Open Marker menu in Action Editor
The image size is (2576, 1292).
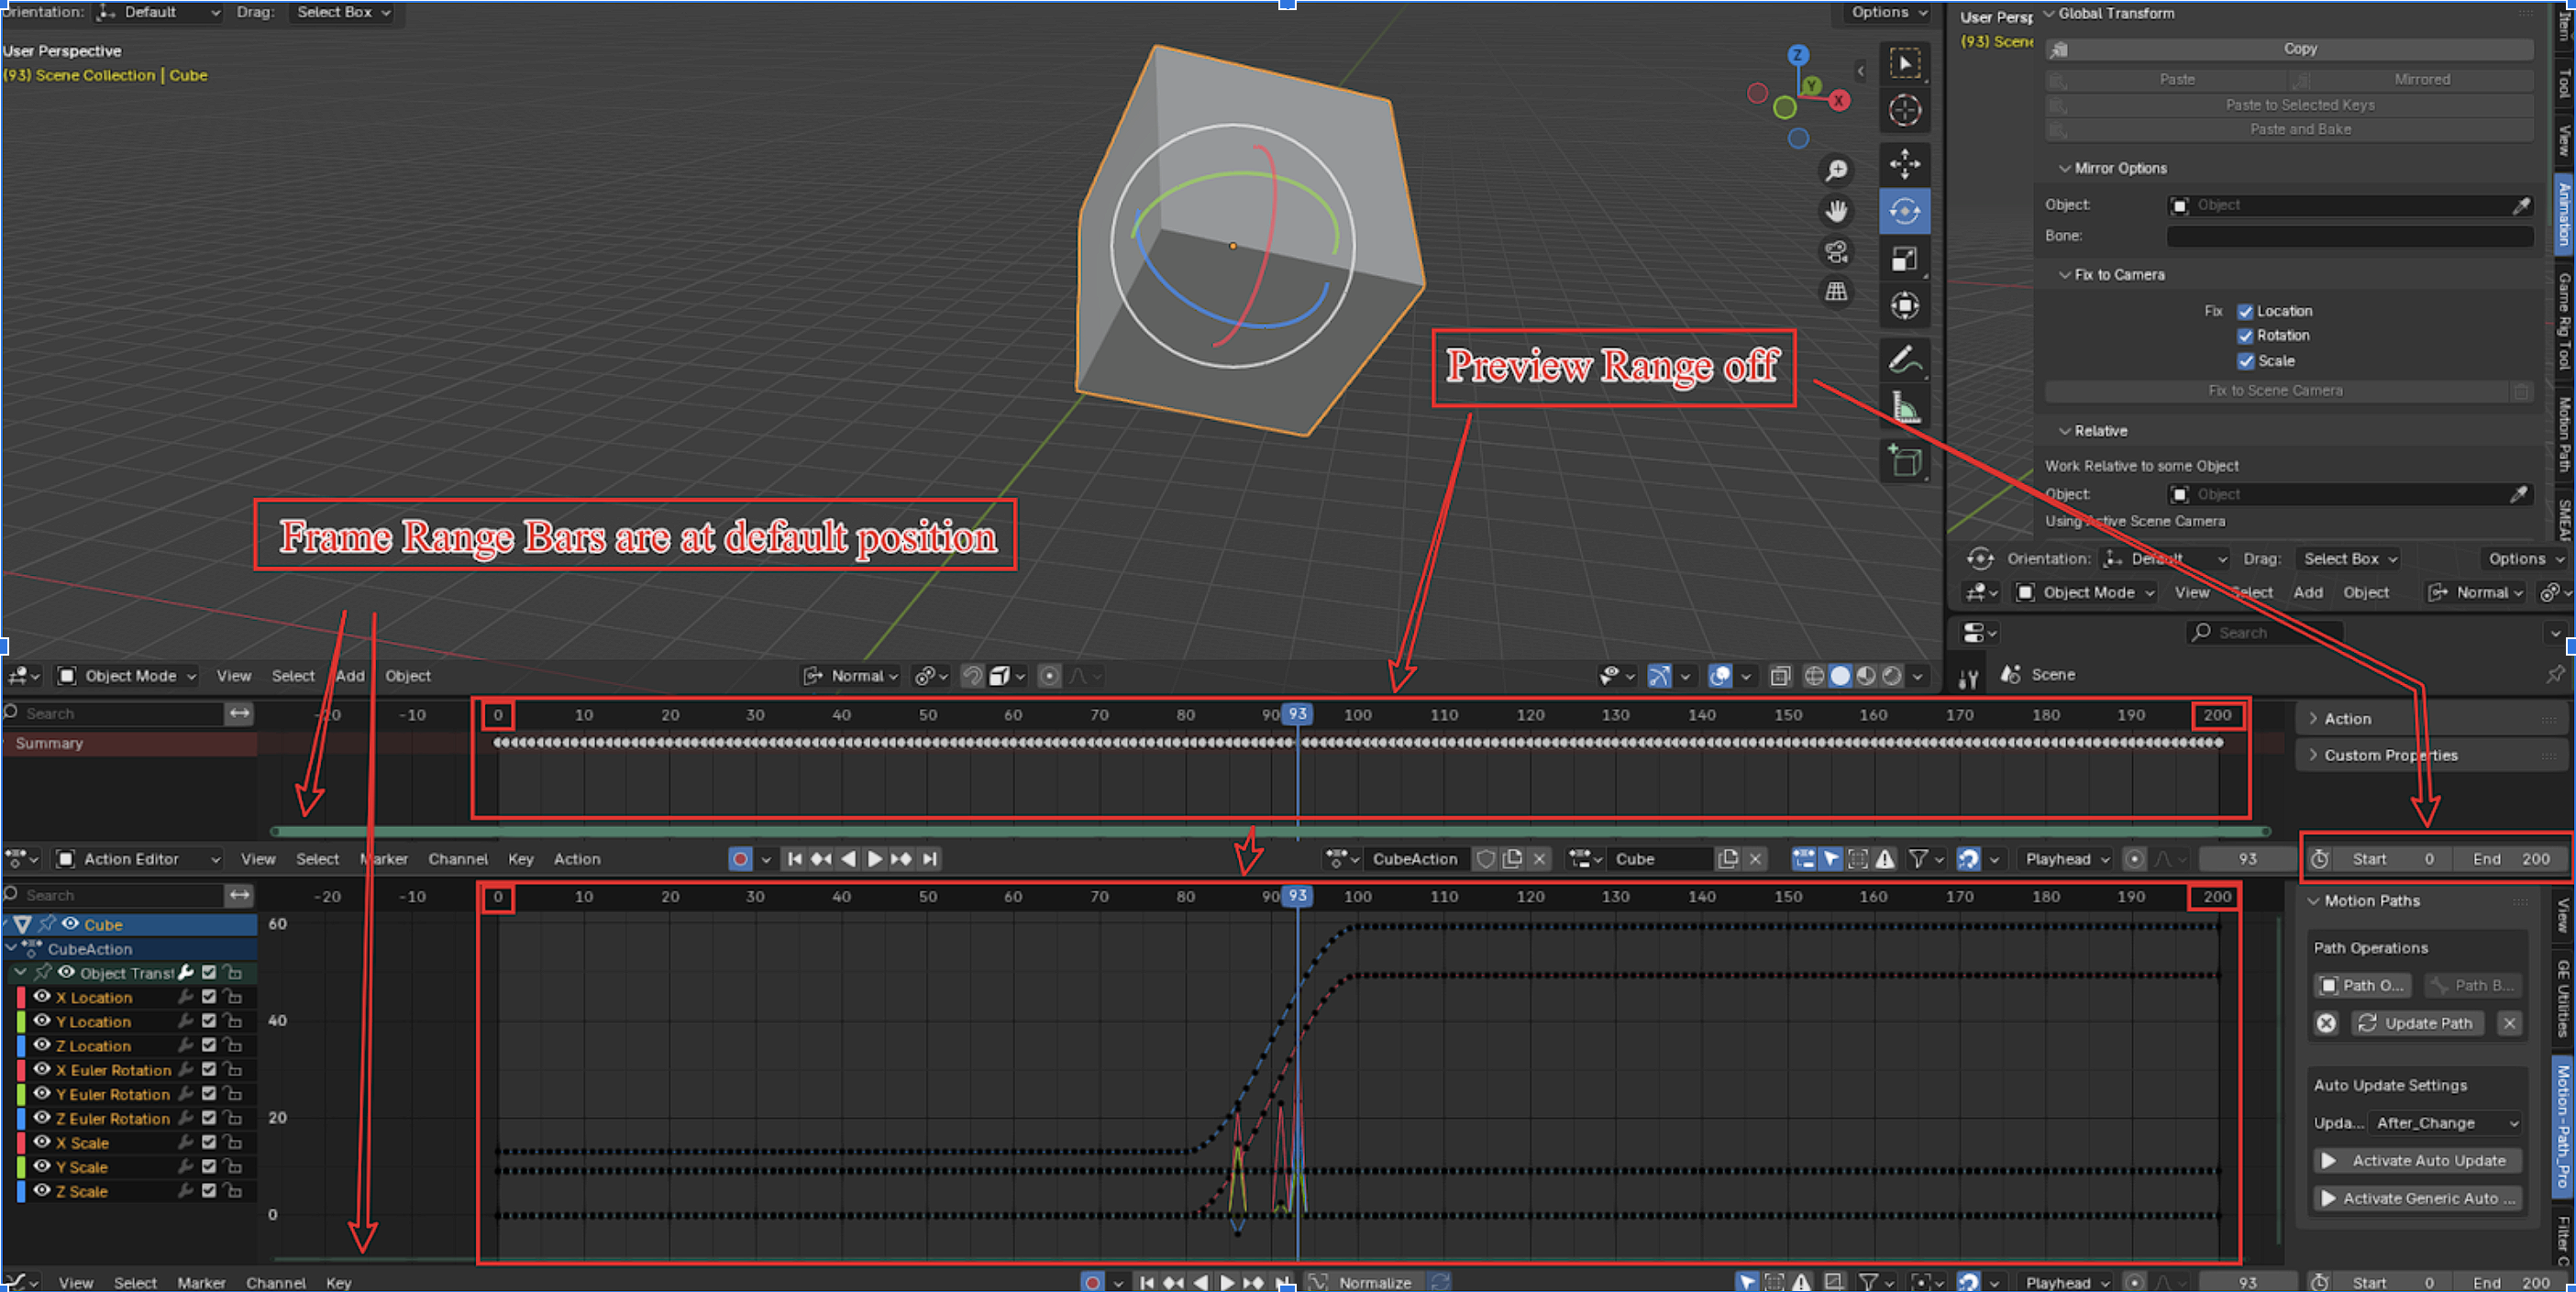pos(384,859)
